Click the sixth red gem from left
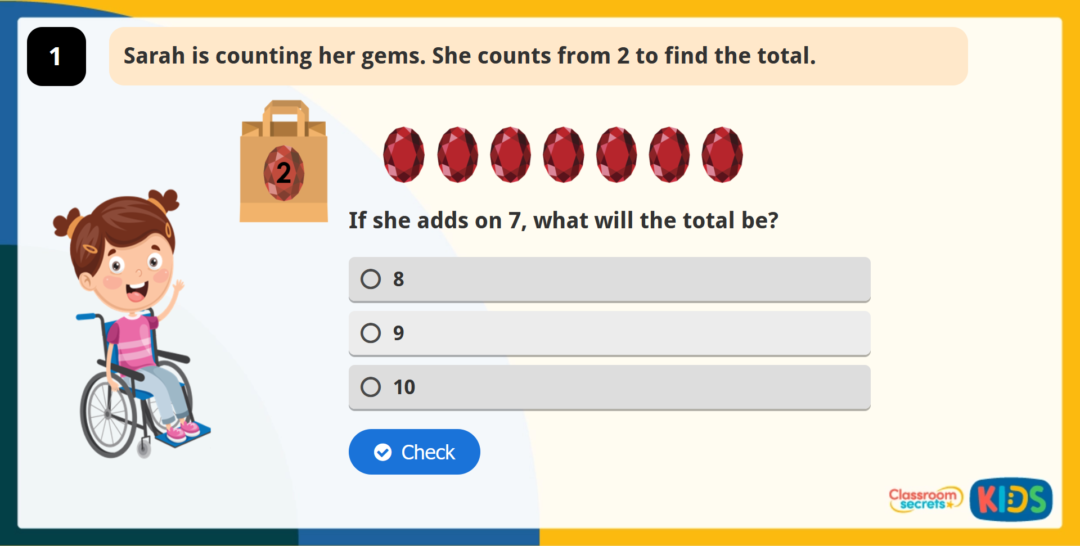 [669, 155]
